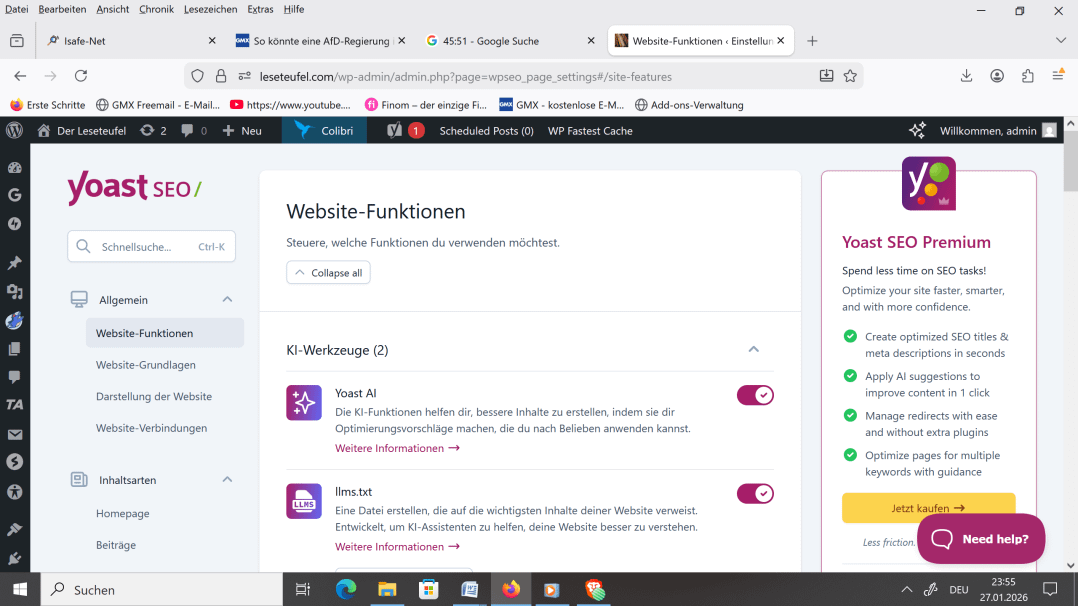This screenshot has width=1078, height=606.
Task: Click the Jetzt kaufen button
Action: coord(928,508)
